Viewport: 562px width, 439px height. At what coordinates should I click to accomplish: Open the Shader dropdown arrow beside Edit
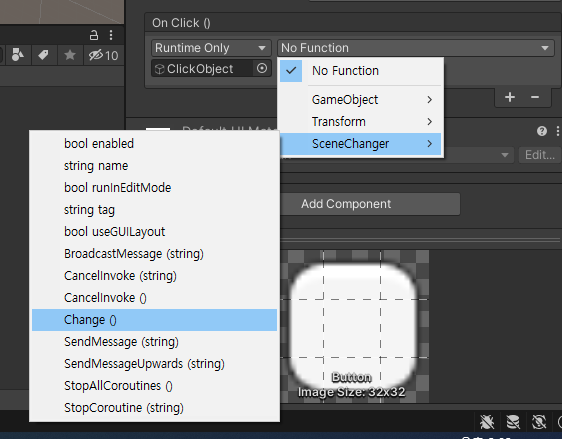pyautogui.click(x=505, y=155)
